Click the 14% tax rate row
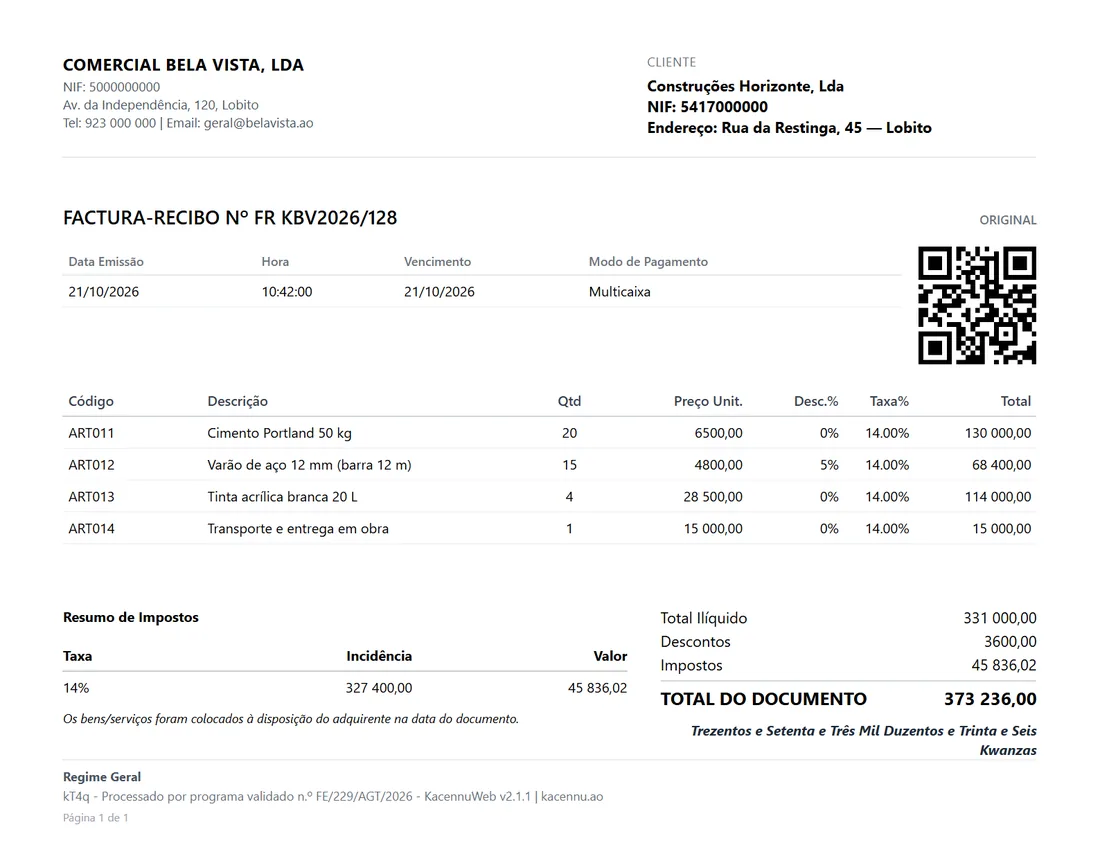This screenshot has height=845, width=1100. click(x=345, y=688)
